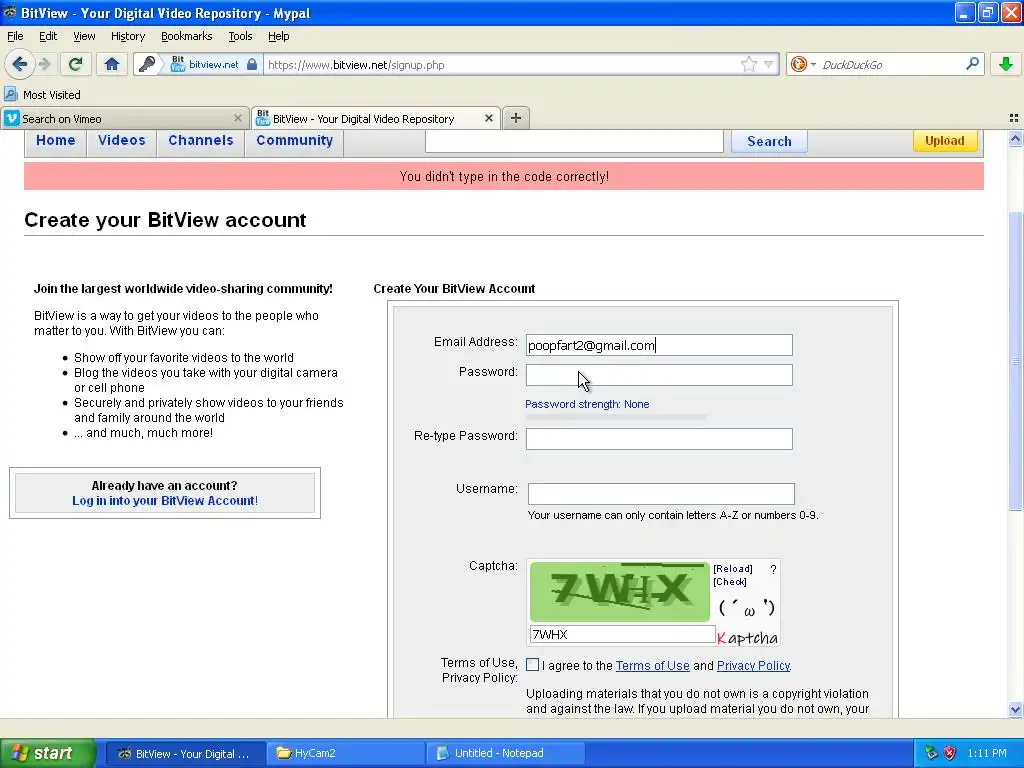Open the Downloads green arrow button
Screen dimensions: 1024x768
tap(1006, 64)
